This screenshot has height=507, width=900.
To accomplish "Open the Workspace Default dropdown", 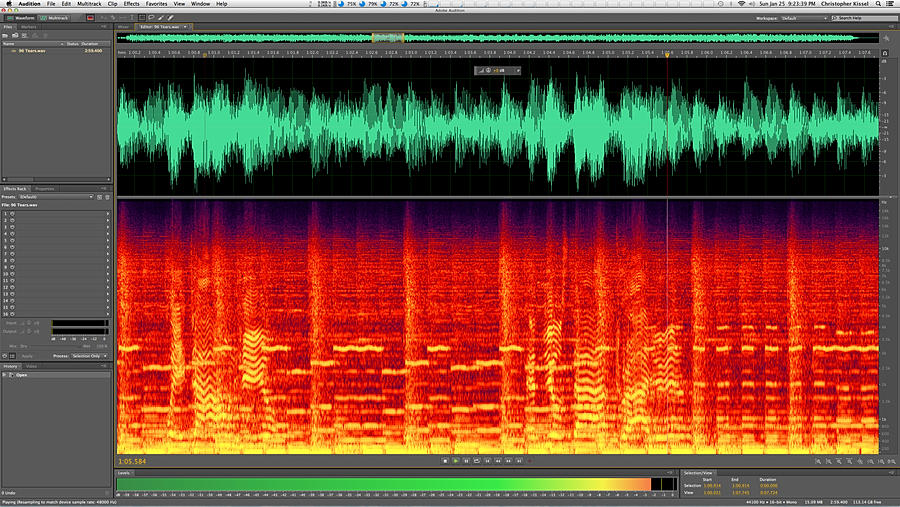I will [x=804, y=18].
